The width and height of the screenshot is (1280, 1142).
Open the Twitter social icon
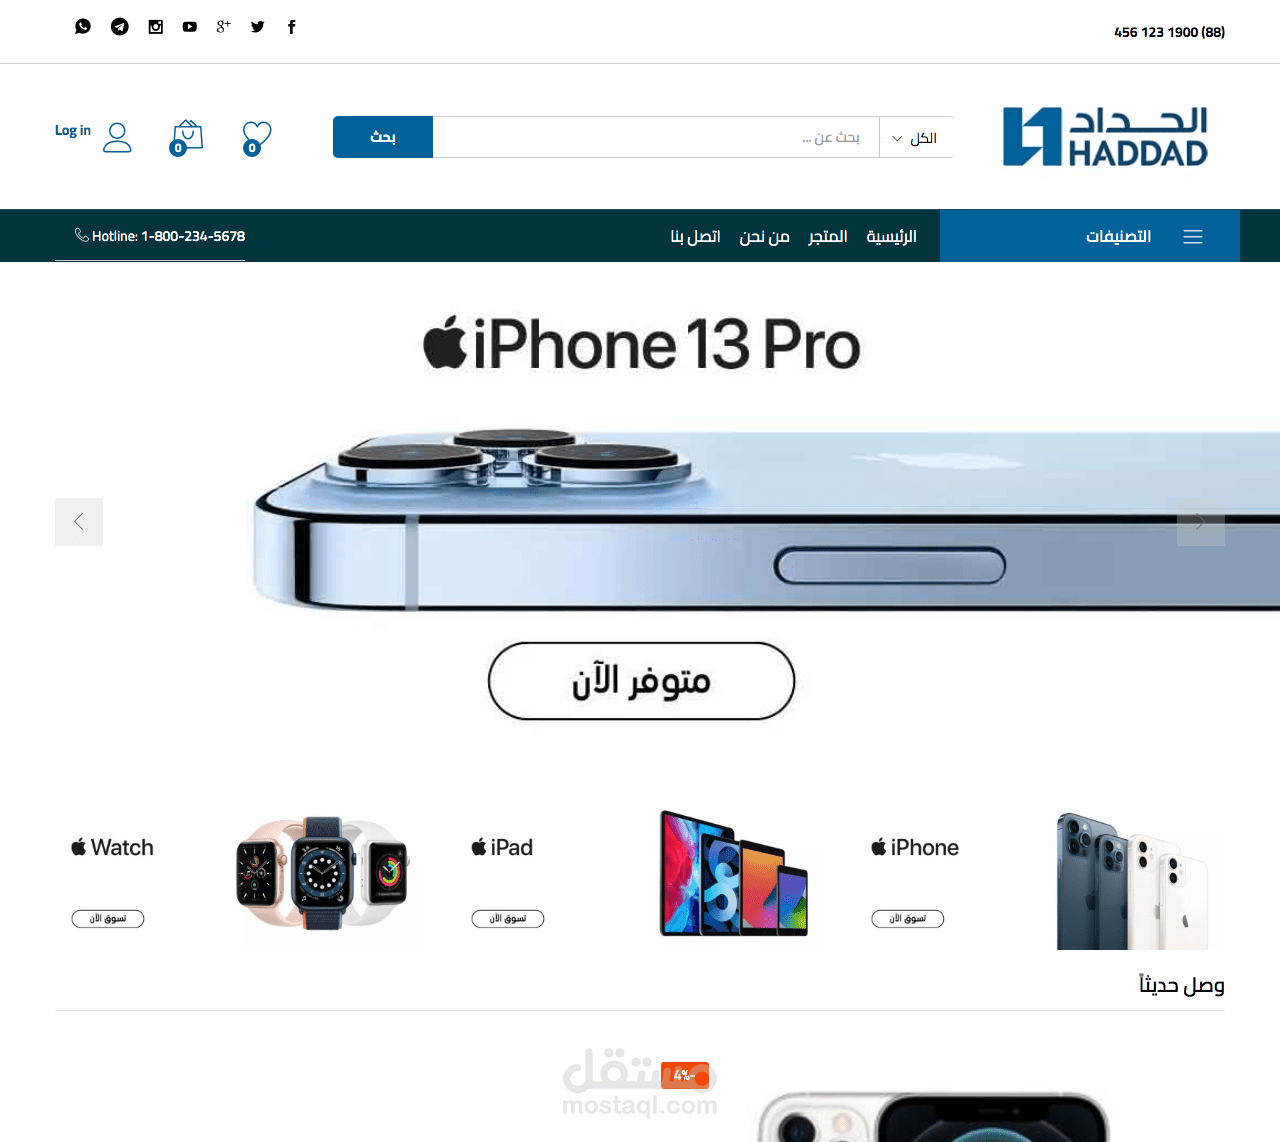[258, 27]
